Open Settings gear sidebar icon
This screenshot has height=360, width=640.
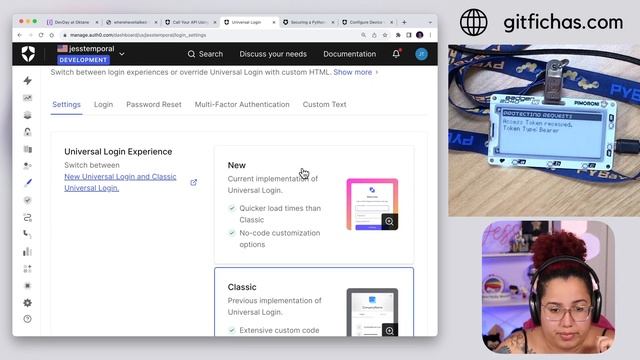[27, 302]
